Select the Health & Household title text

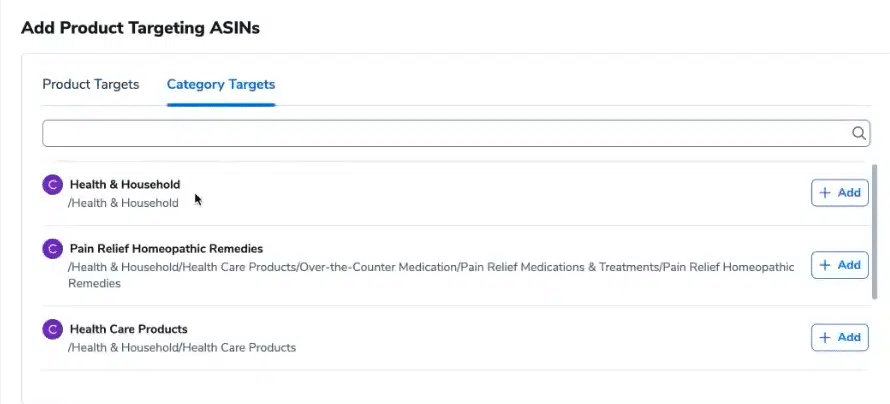pos(125,185)
